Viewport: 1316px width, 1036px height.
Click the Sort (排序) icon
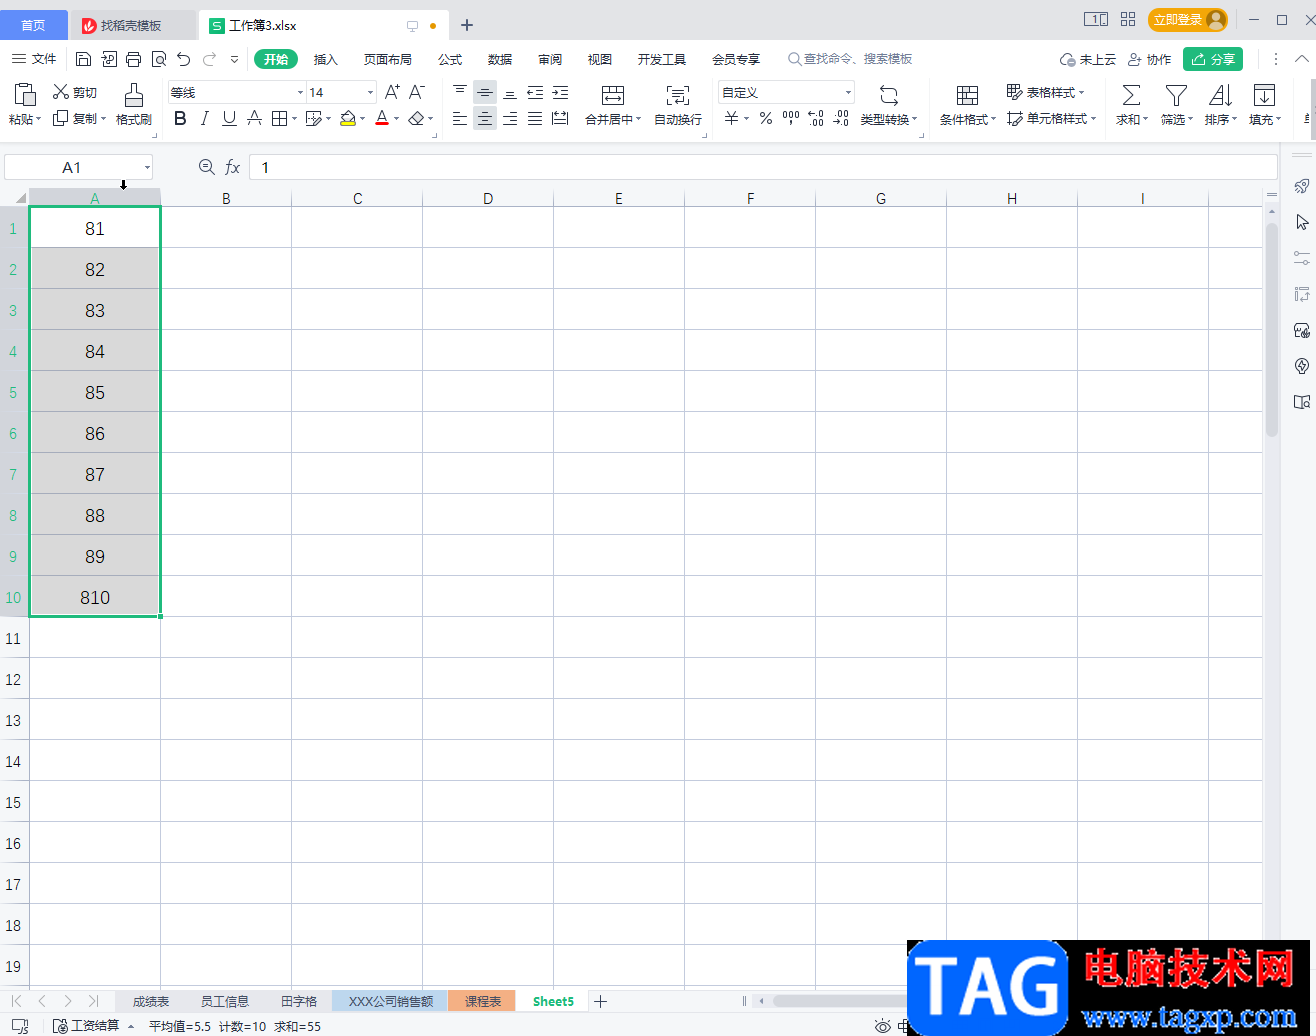click(x=1220, y=95)
